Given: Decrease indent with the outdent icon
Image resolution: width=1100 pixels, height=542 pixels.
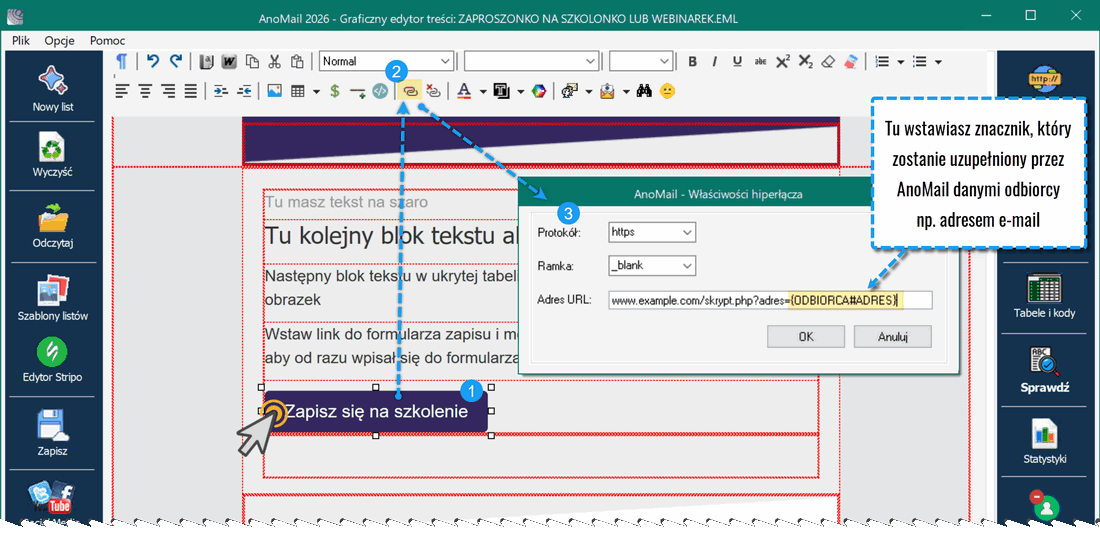Looking at the screenshot, I should click(244, 90).
